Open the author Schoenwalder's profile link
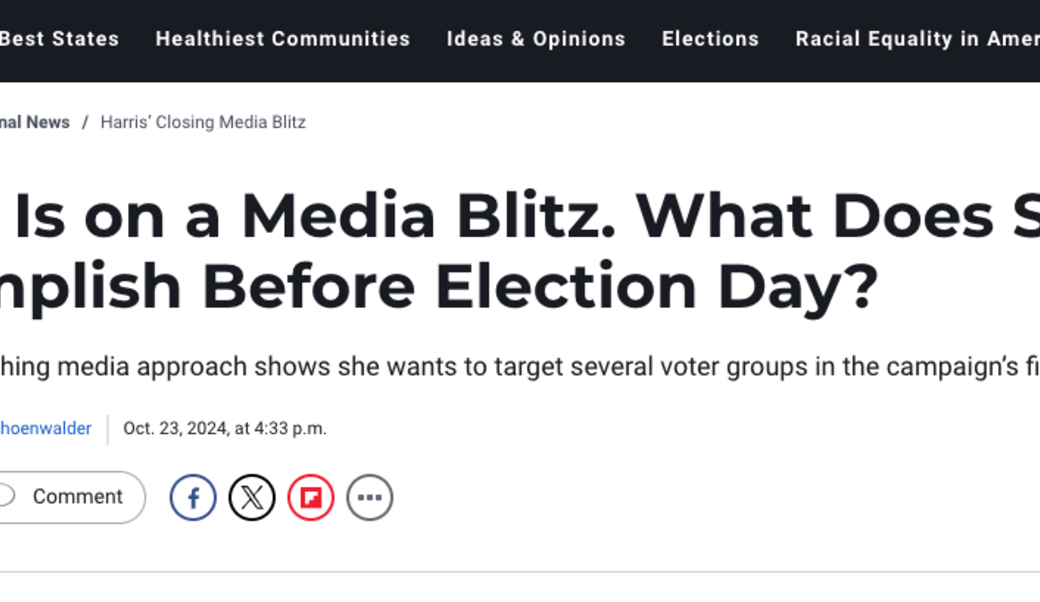The width and height of the screenshot is (1040, 602). pyautogui.click(x=45, y=428)
